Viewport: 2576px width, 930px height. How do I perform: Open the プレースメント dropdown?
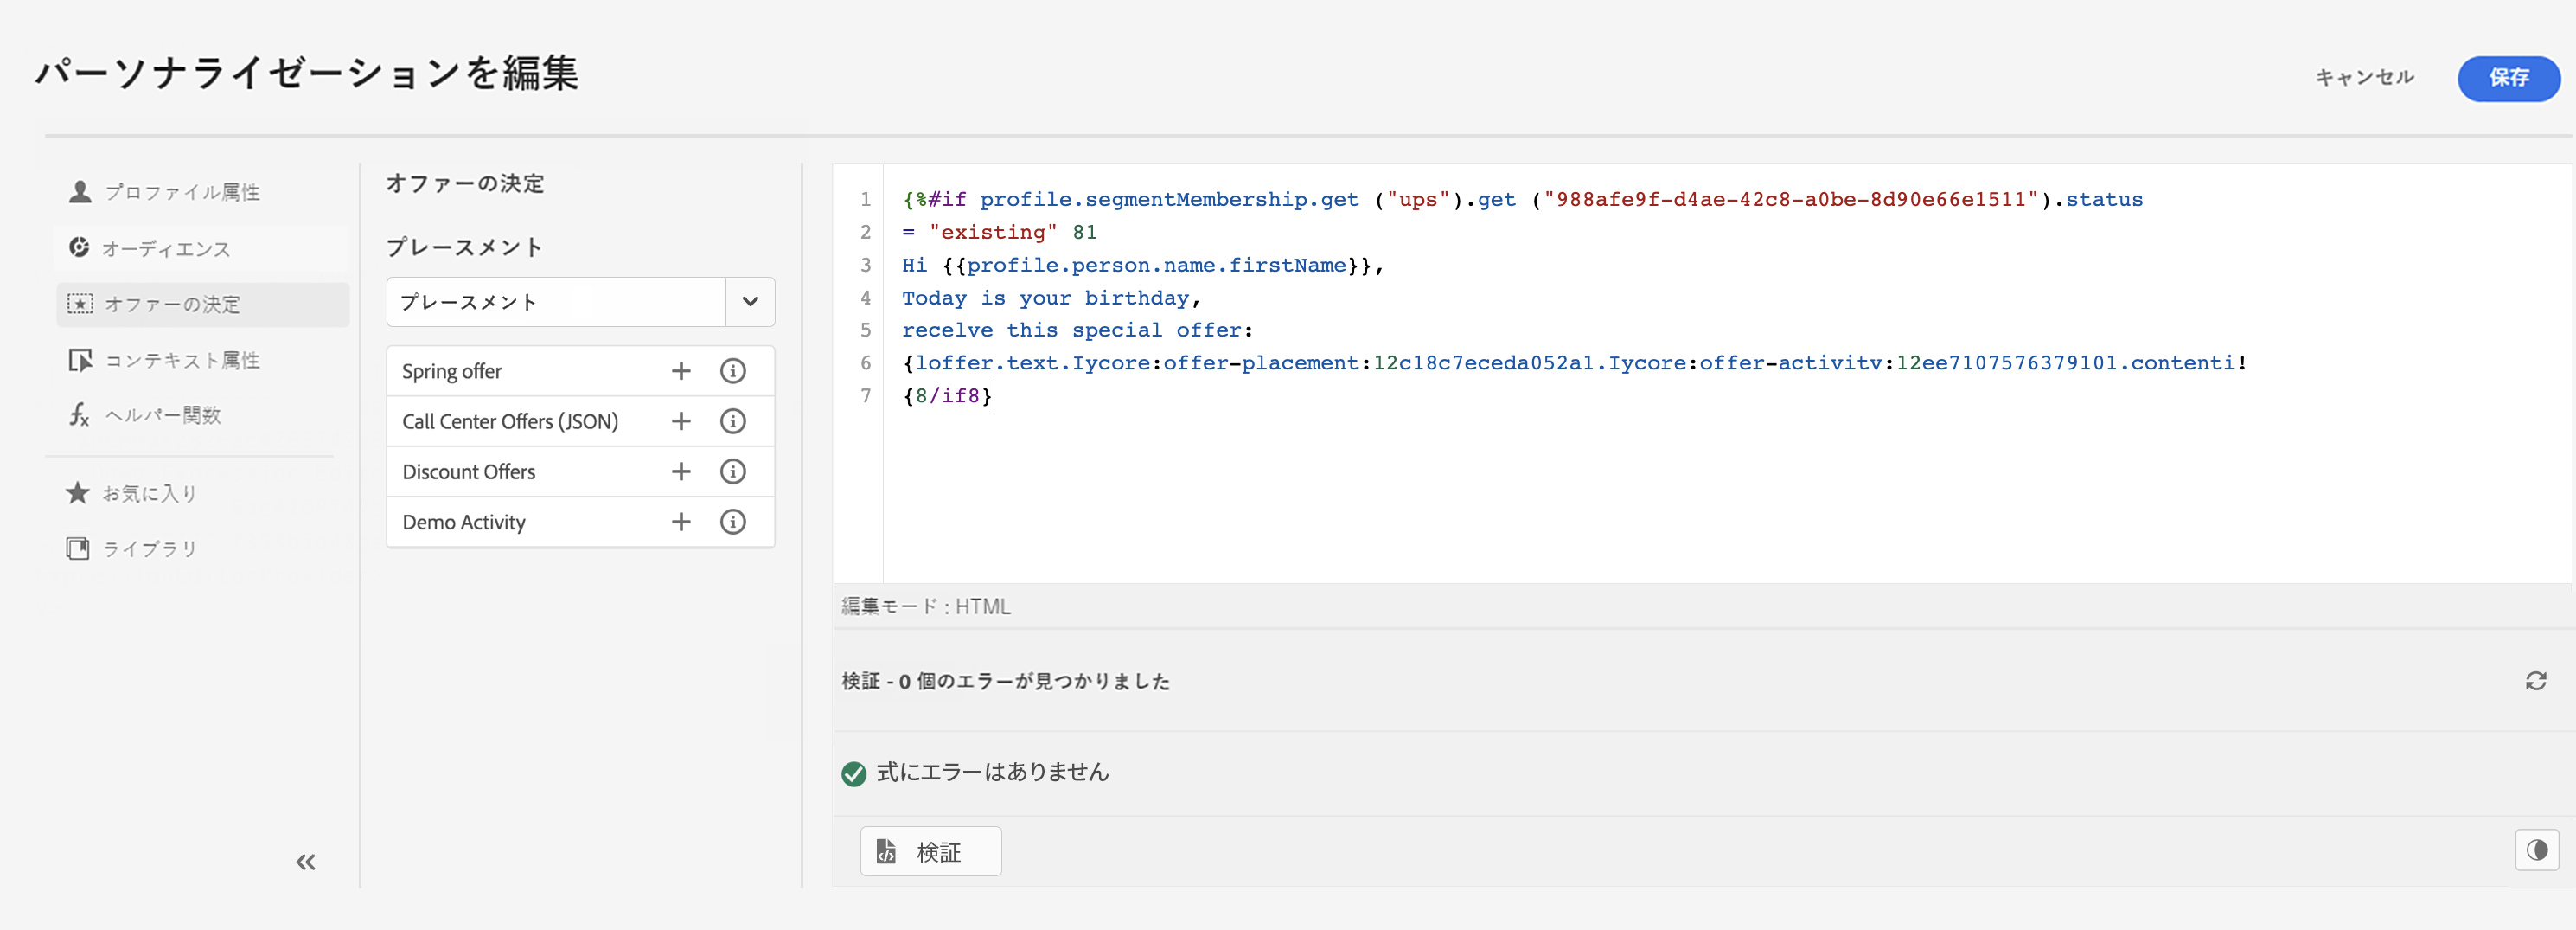point(750,302)
